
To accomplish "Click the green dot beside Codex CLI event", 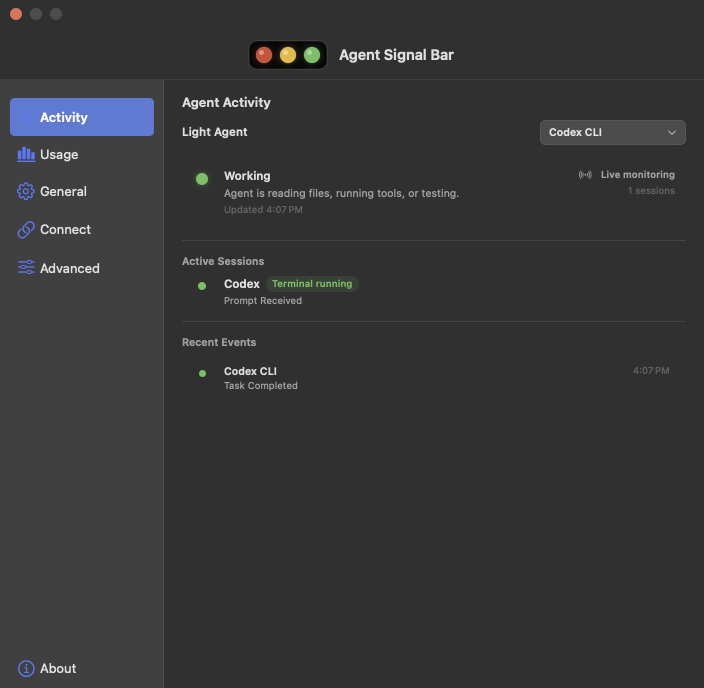I will (202, 373).
